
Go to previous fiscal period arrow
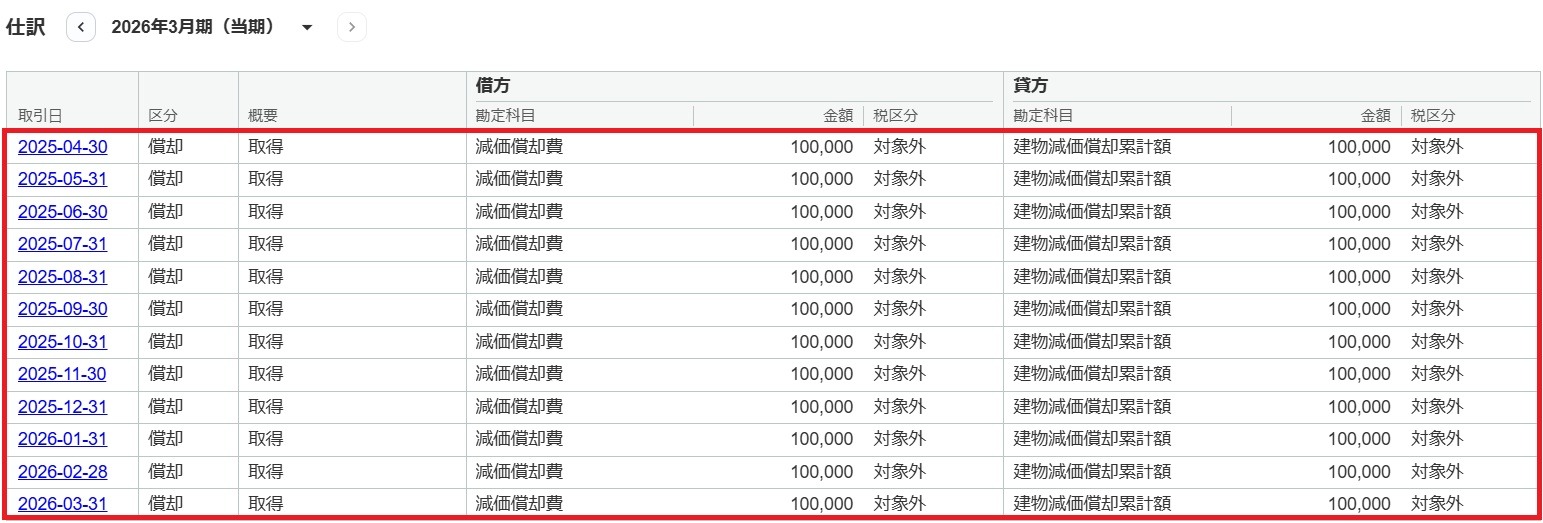[81, 27]
